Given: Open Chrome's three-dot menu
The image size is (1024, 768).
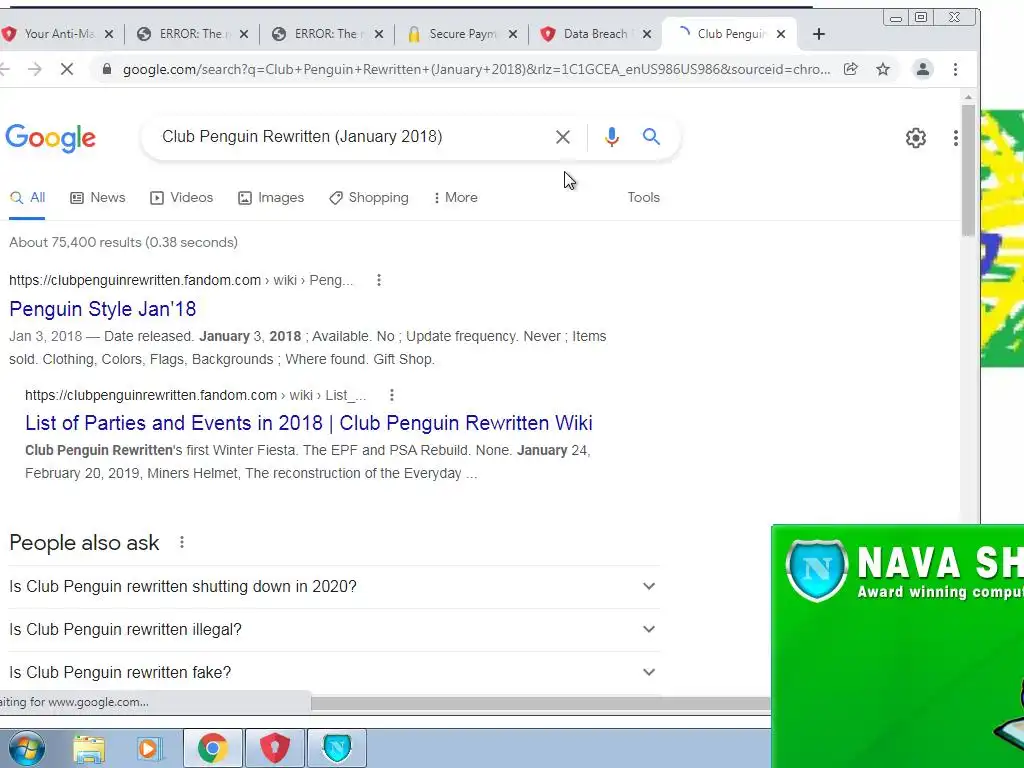Looking at the screenshot, I should click(955, 69).
